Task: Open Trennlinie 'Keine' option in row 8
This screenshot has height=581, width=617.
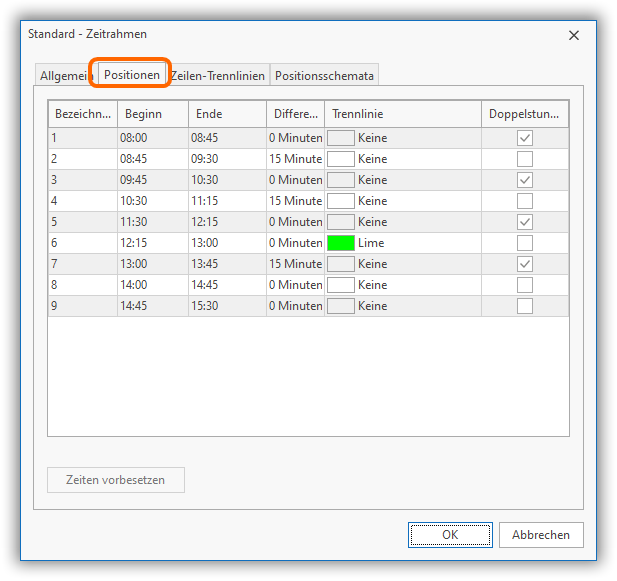Action: point(372,285)
